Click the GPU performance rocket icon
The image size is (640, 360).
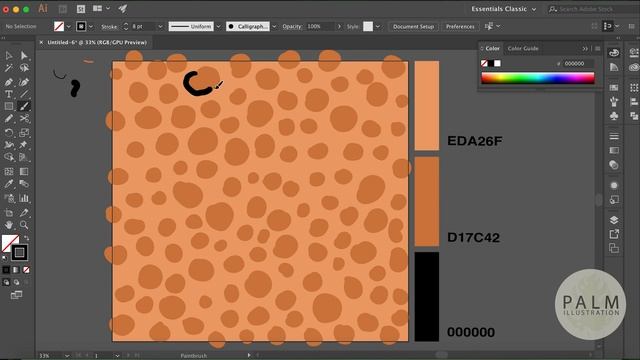pos(122,9)
